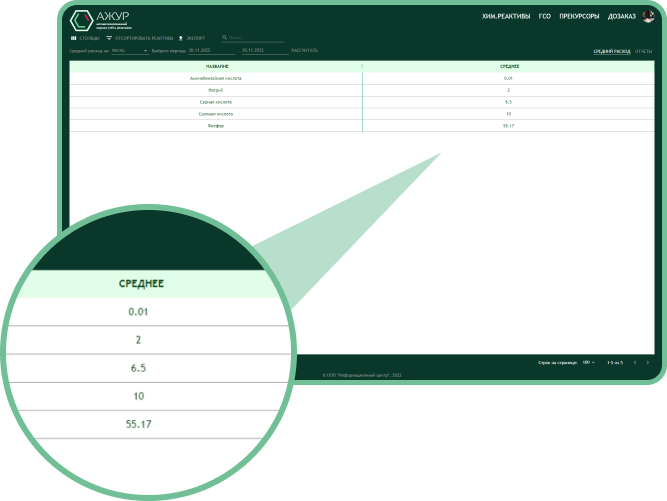
Task: Select the Соляная кислота row
Action: pos(362,114)
